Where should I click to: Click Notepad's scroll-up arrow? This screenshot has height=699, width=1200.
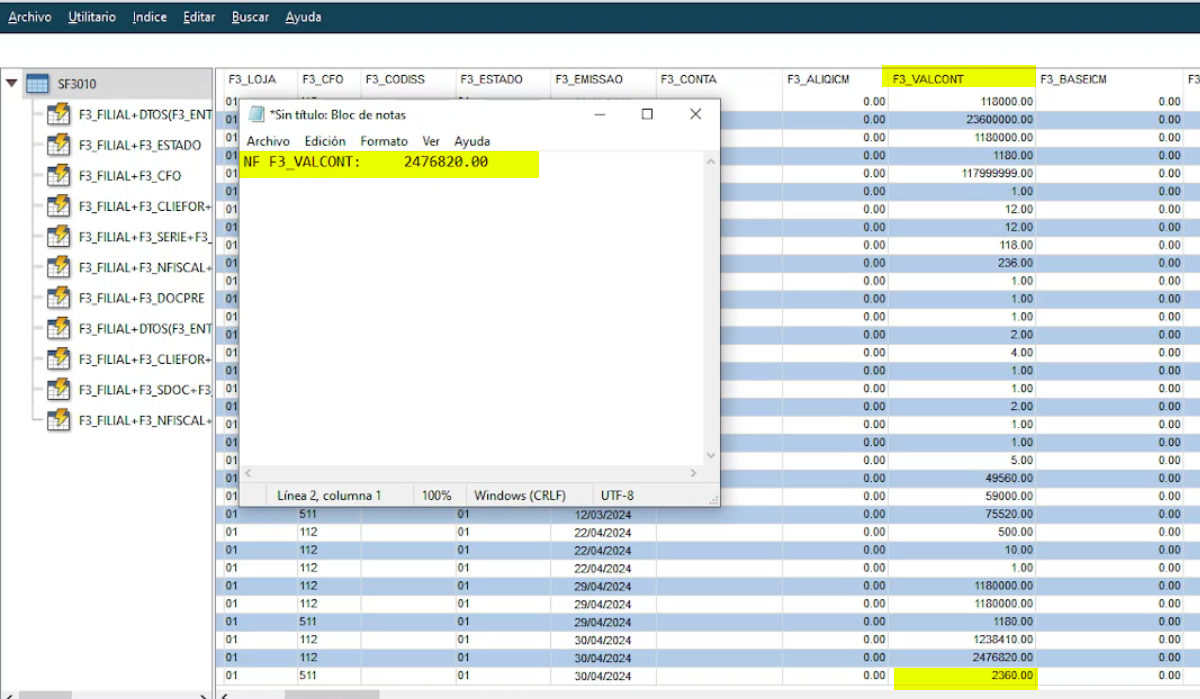click(x=711, y=160)
